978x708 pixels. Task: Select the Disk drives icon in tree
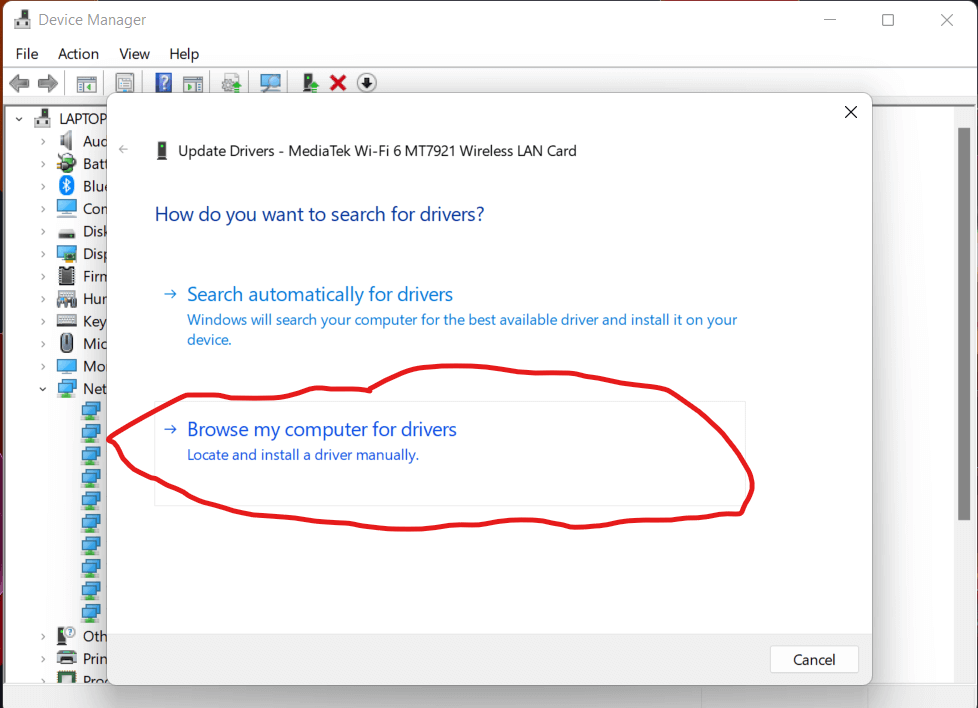pos(67,233)
